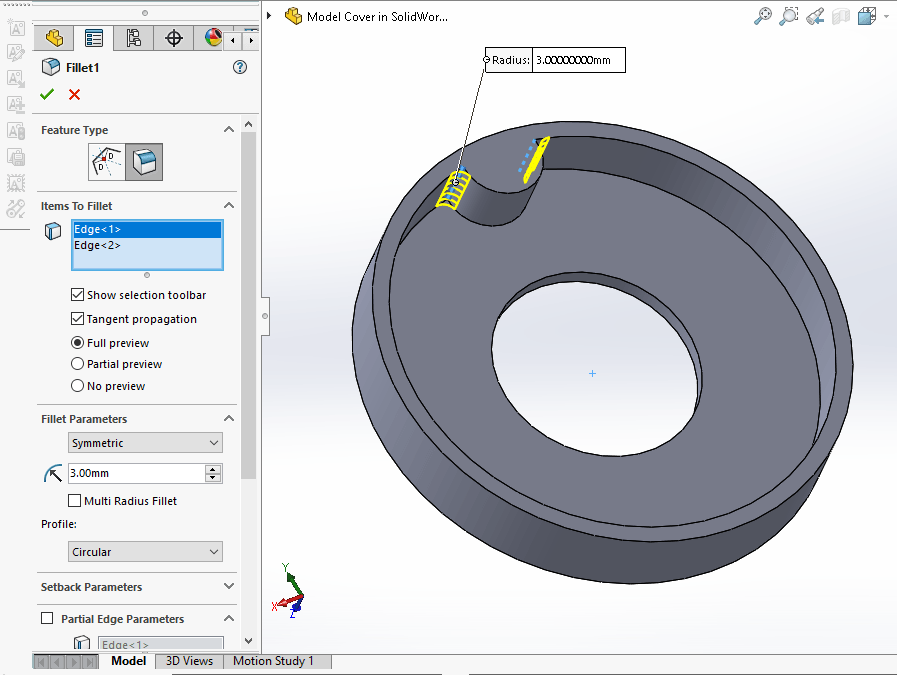The image size is (897, 675).
Task: Expand the Setback Parameters section
Action: [x=228, y=587]
